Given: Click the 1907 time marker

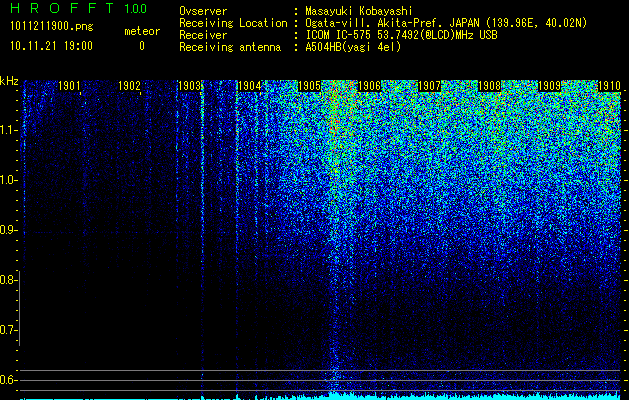Looking at the screenshot, I should tap(429, 86).
